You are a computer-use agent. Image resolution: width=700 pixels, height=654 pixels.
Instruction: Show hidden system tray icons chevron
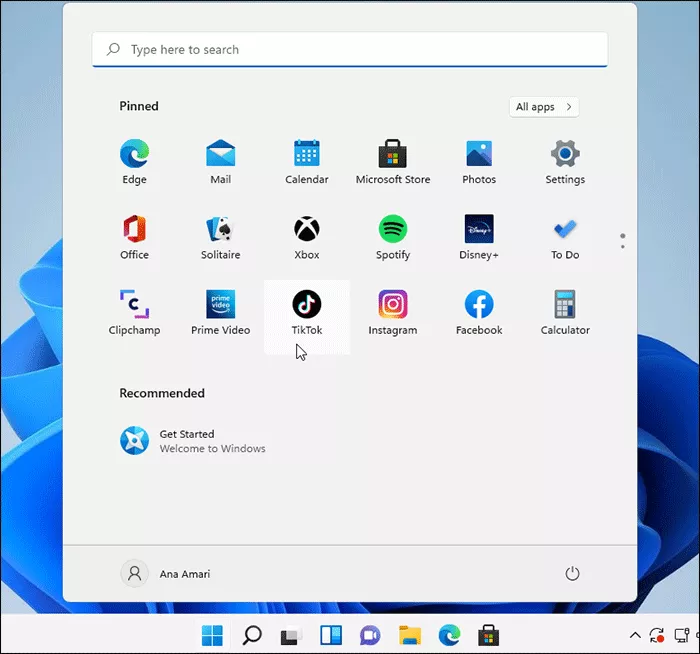pos(634,635)
